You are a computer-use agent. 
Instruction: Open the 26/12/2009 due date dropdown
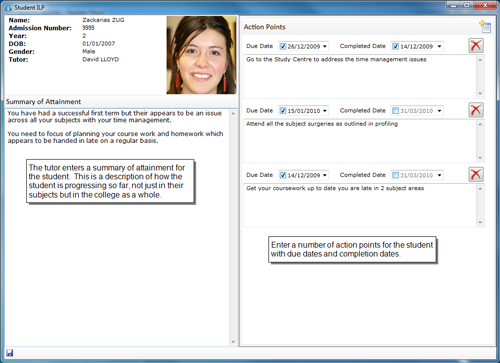(x=325, y=46)
